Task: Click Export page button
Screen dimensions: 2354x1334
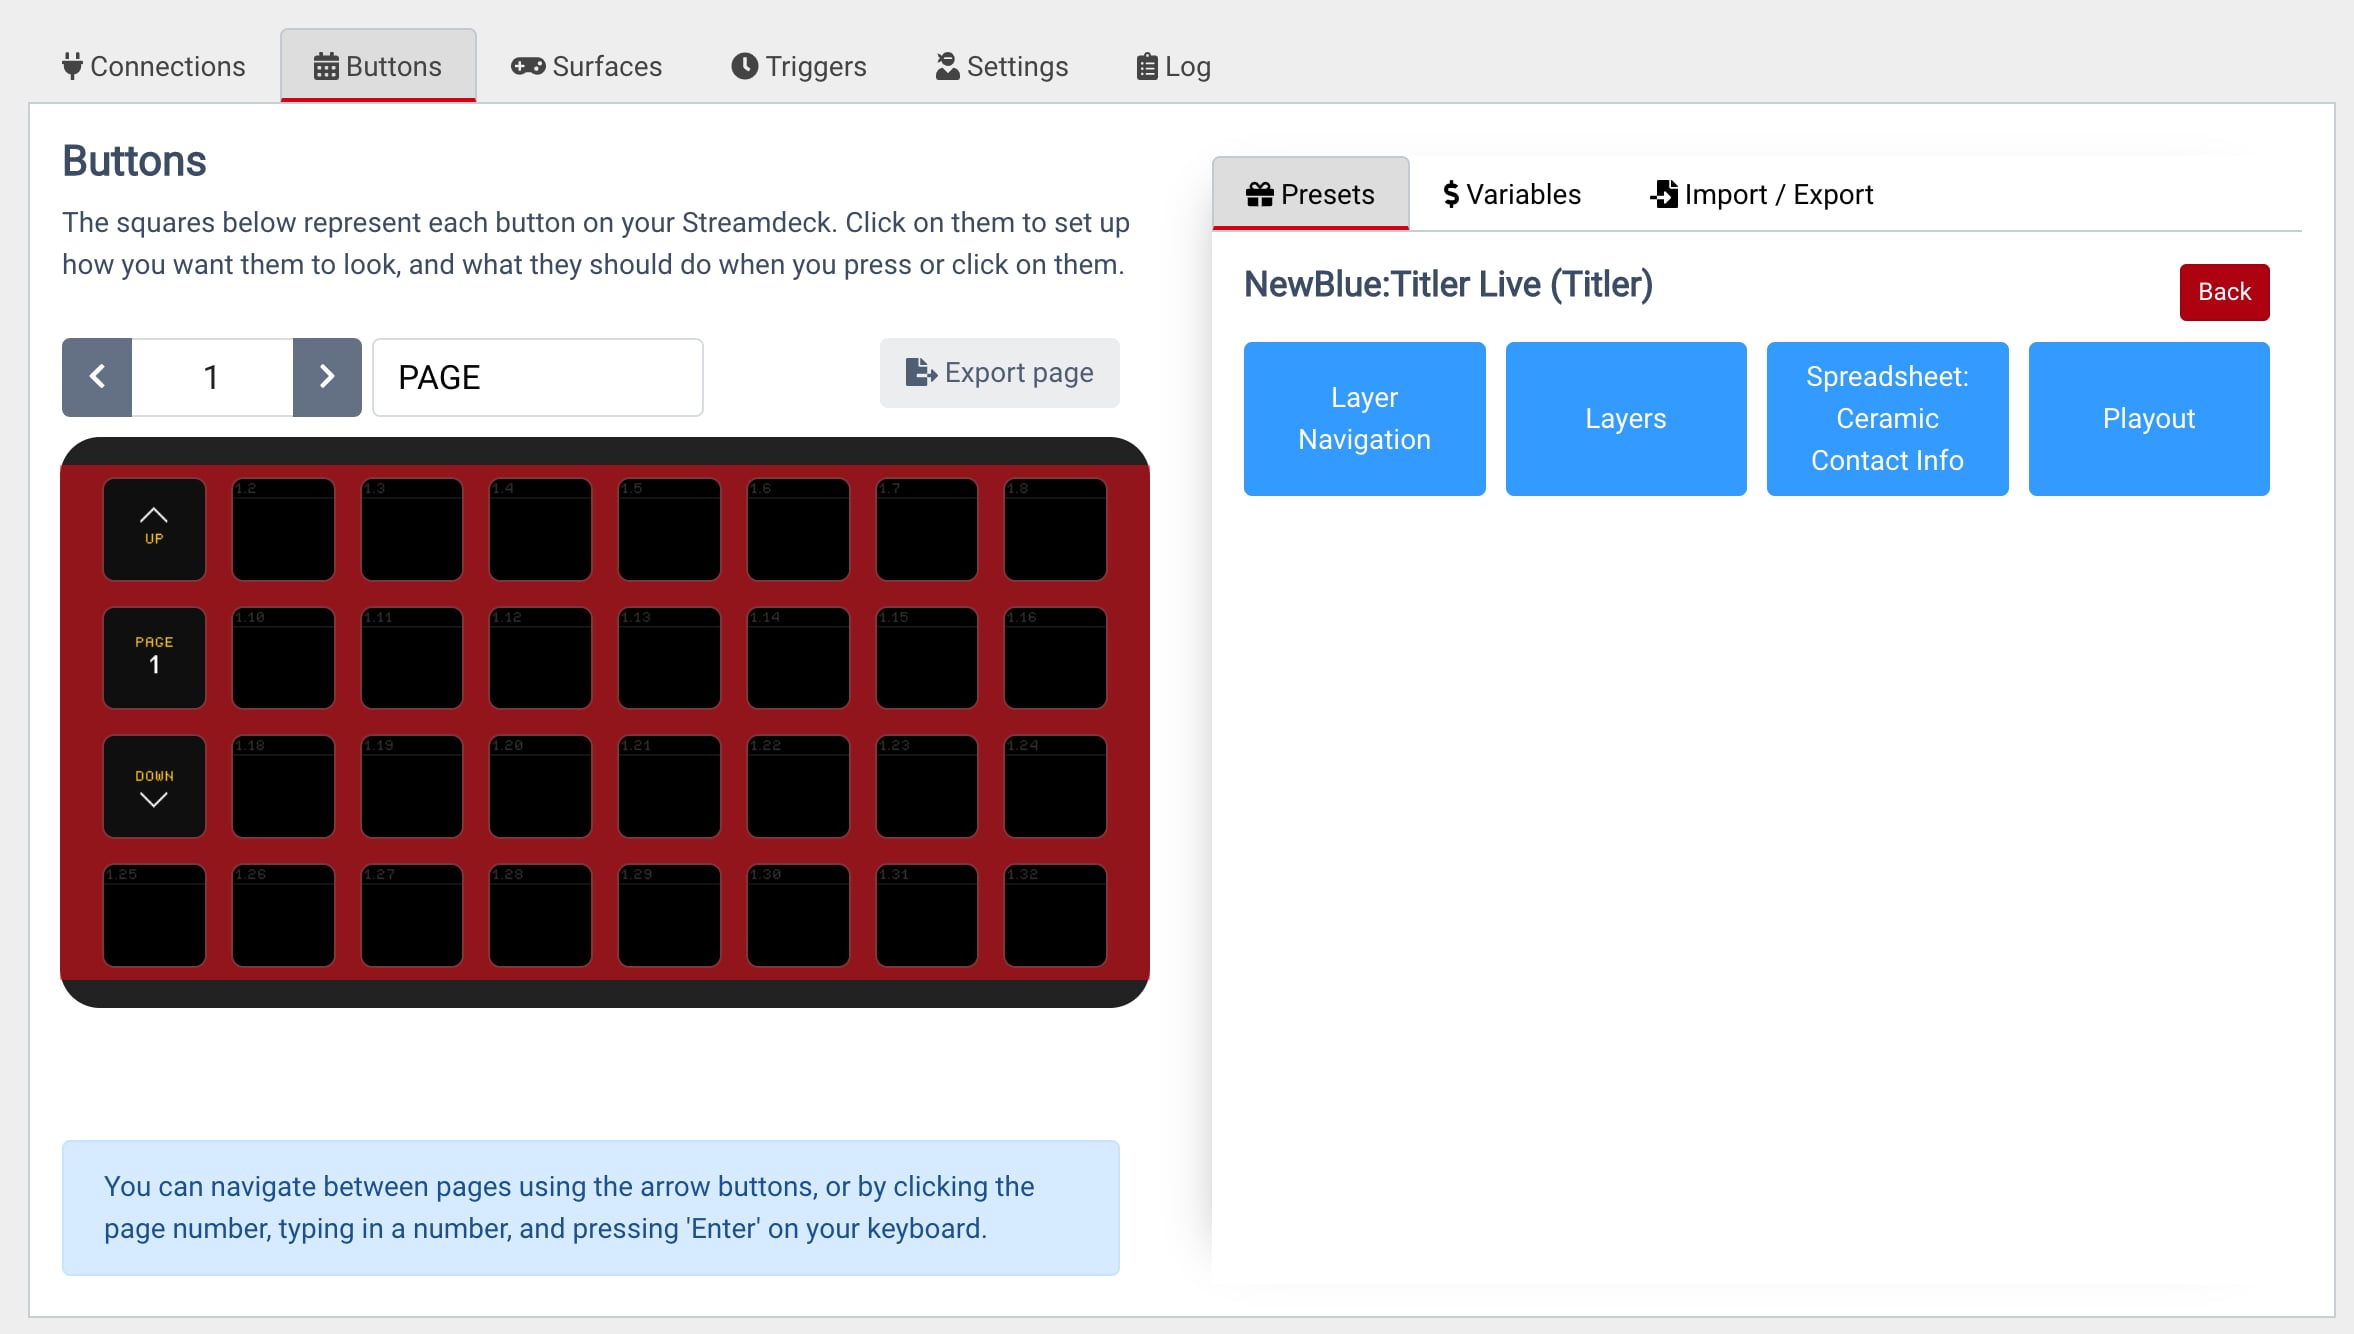Action: (1000, 373)
